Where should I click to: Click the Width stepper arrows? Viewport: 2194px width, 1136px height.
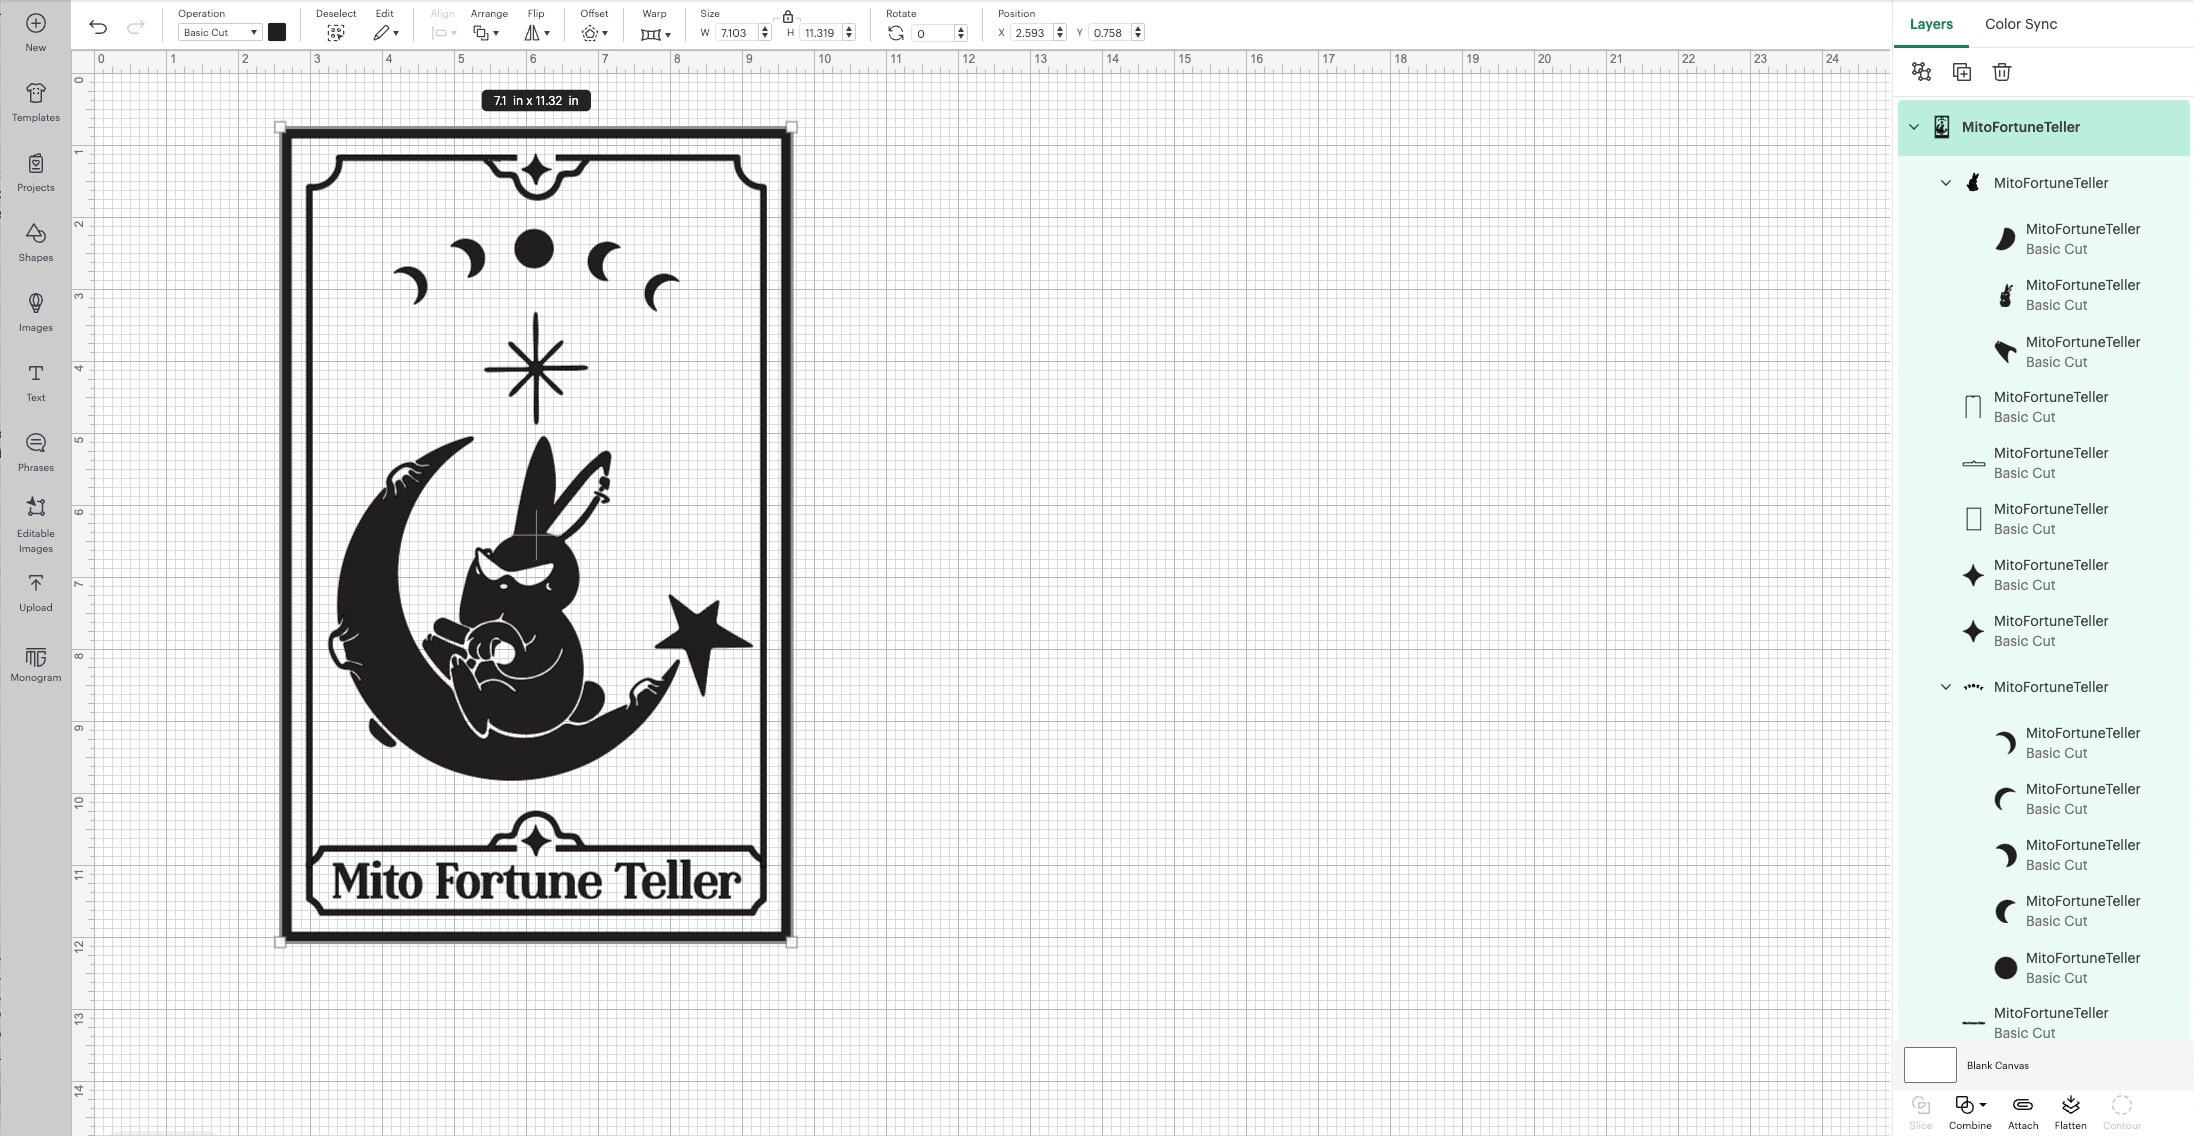point(765,33)
